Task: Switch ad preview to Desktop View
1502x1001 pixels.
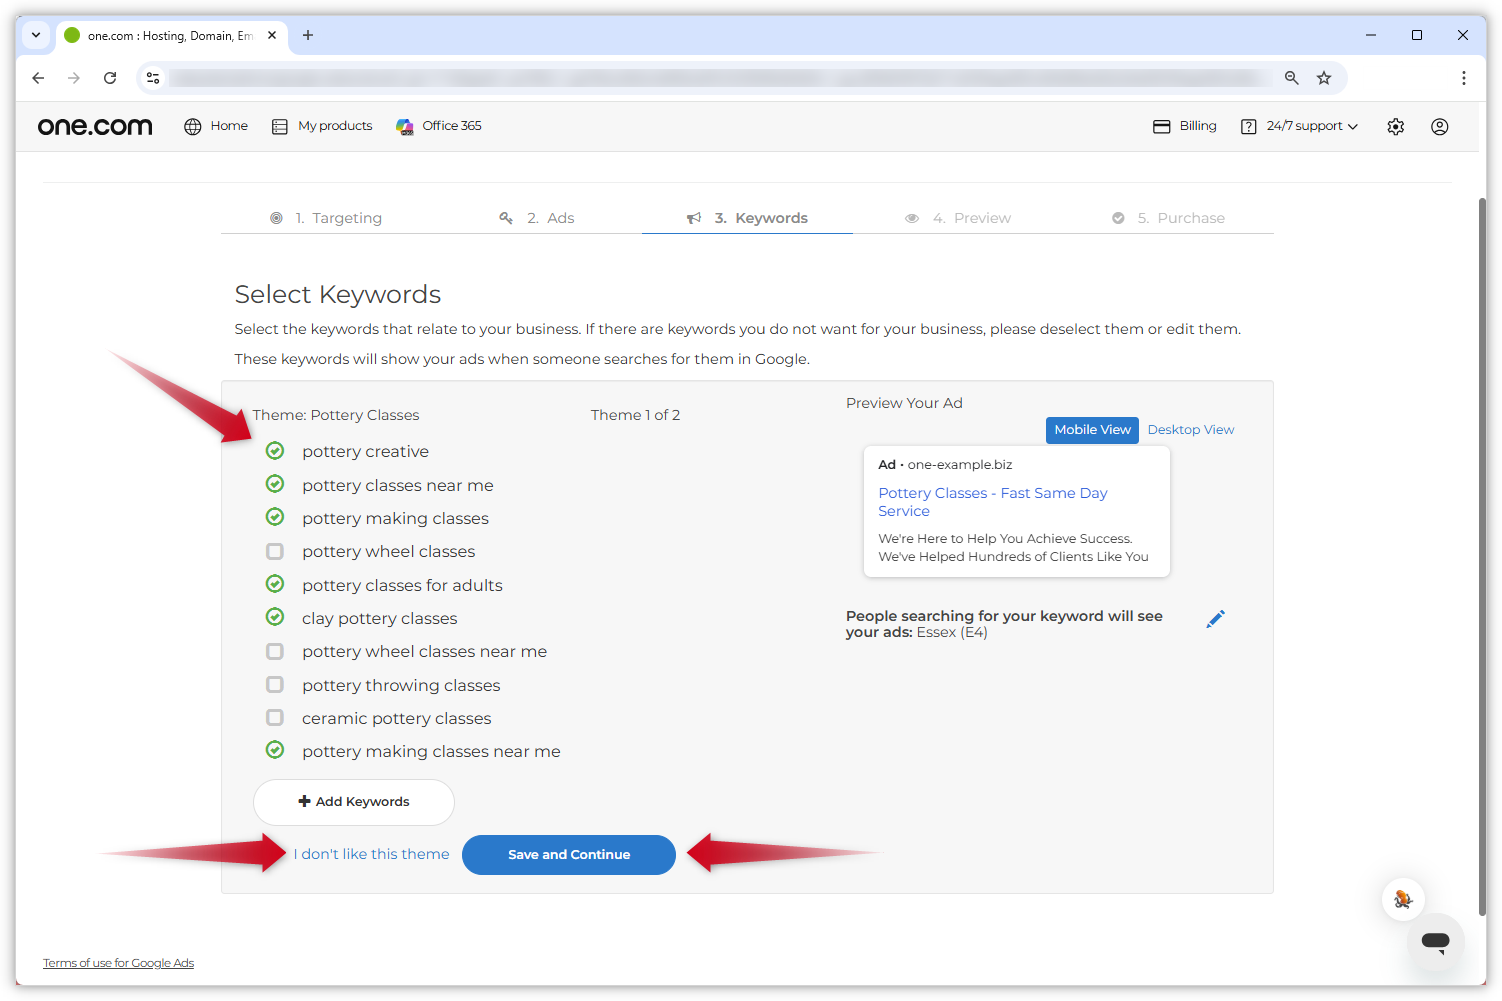Action: tap(1191, 430)
